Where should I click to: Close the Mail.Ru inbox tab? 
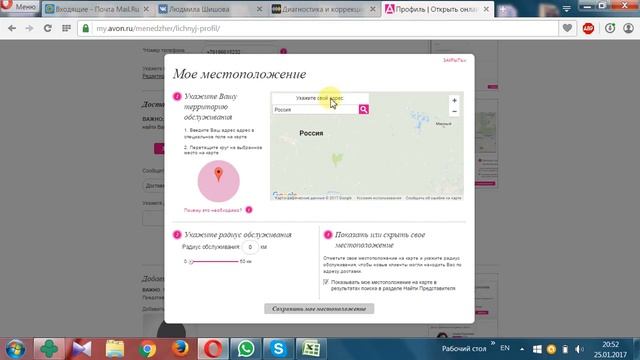pyautogui.click(x=146, y=9)
